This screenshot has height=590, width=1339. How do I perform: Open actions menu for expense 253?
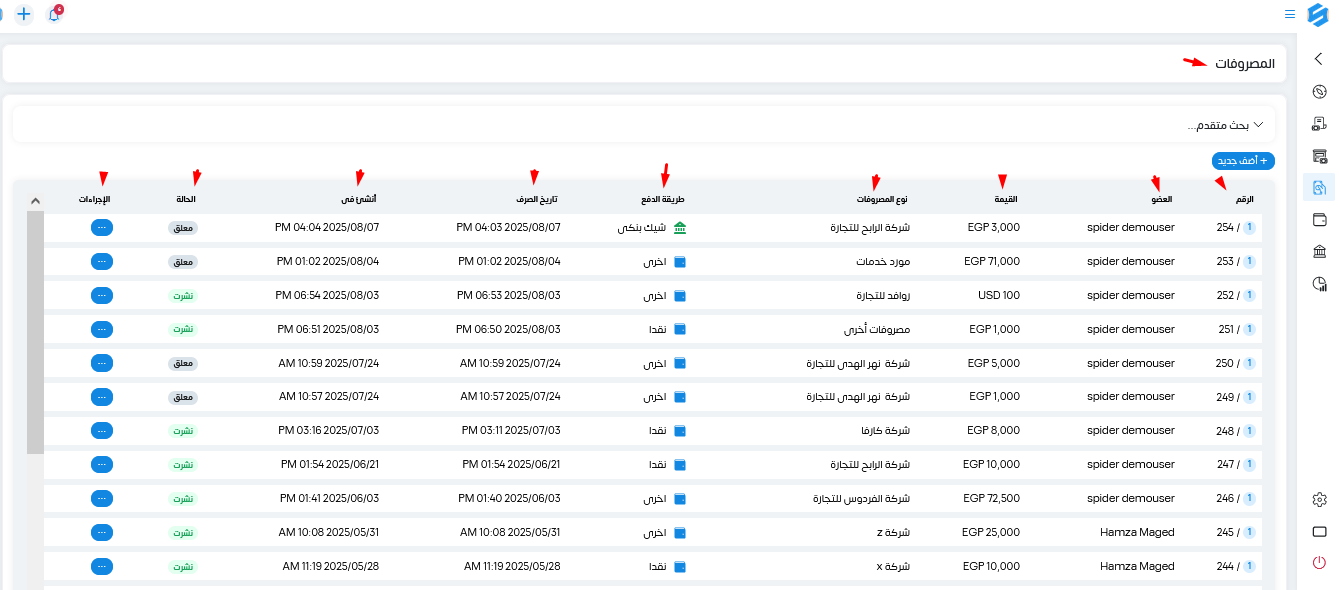(102, 262)
